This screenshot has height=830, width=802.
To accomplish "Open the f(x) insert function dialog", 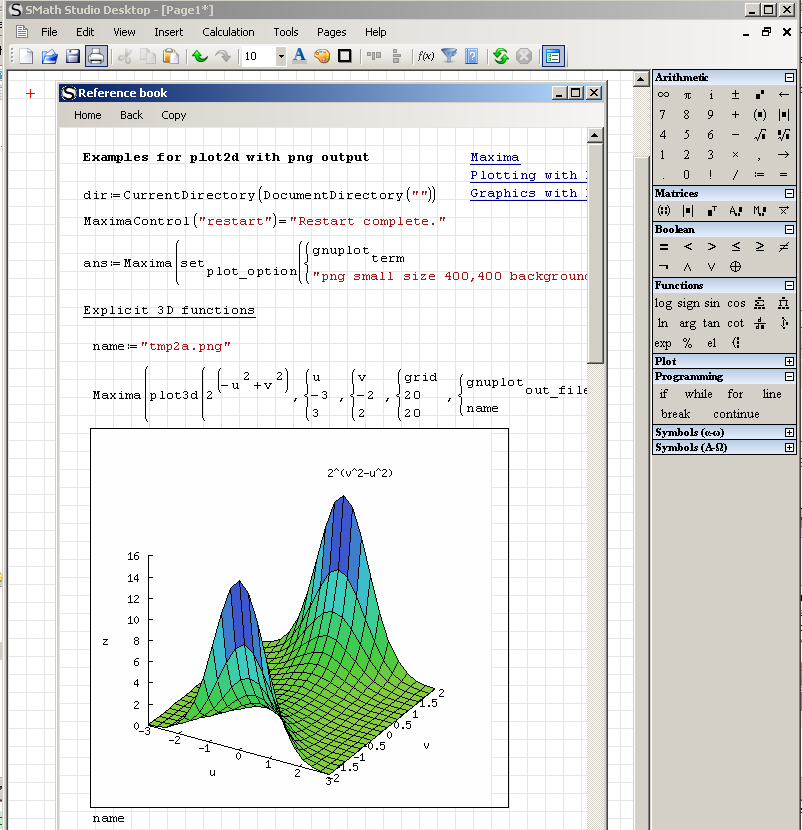I will 425,56.
